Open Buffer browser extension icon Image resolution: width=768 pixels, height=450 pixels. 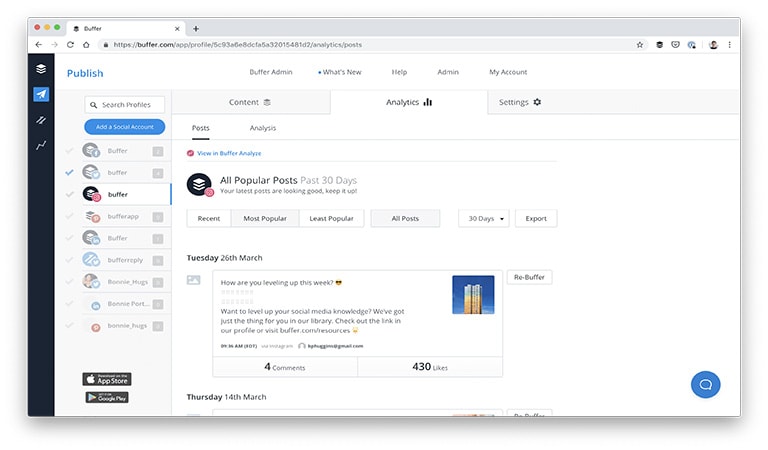(659, 45)
